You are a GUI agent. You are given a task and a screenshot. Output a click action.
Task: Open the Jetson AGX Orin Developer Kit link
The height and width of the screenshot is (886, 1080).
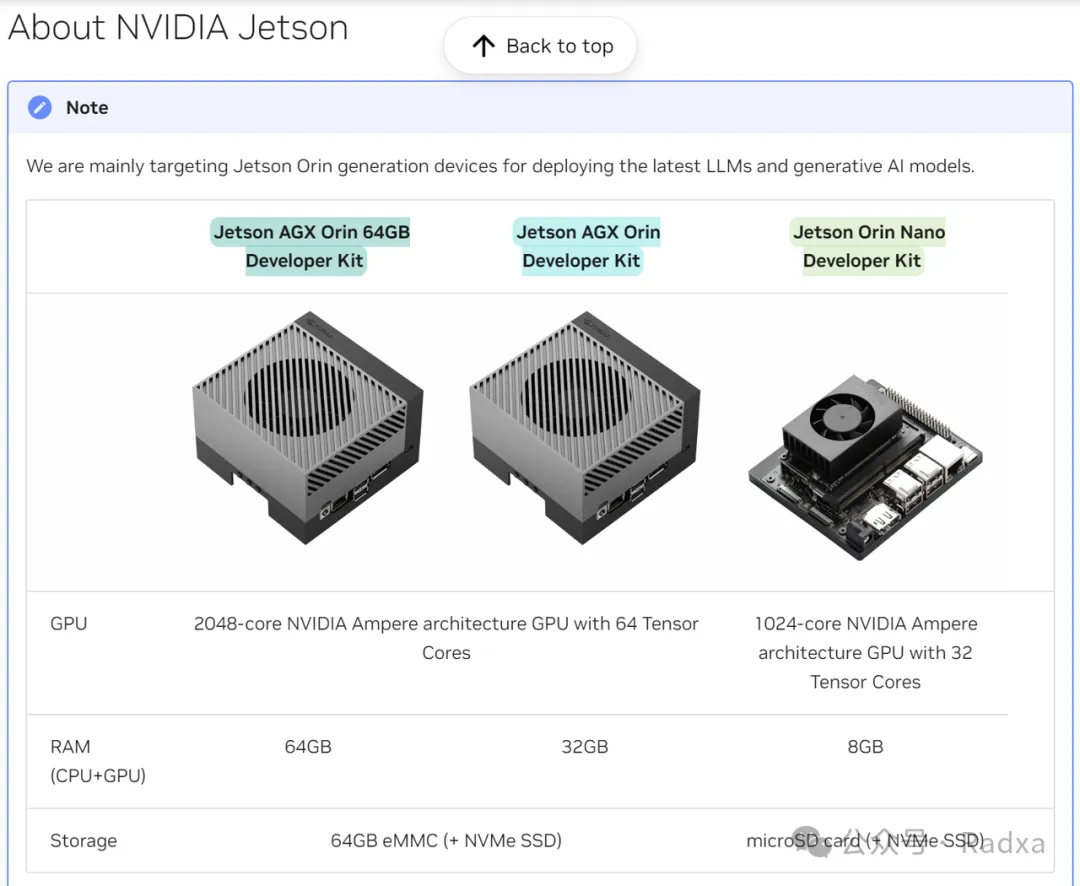pos(587,246)
